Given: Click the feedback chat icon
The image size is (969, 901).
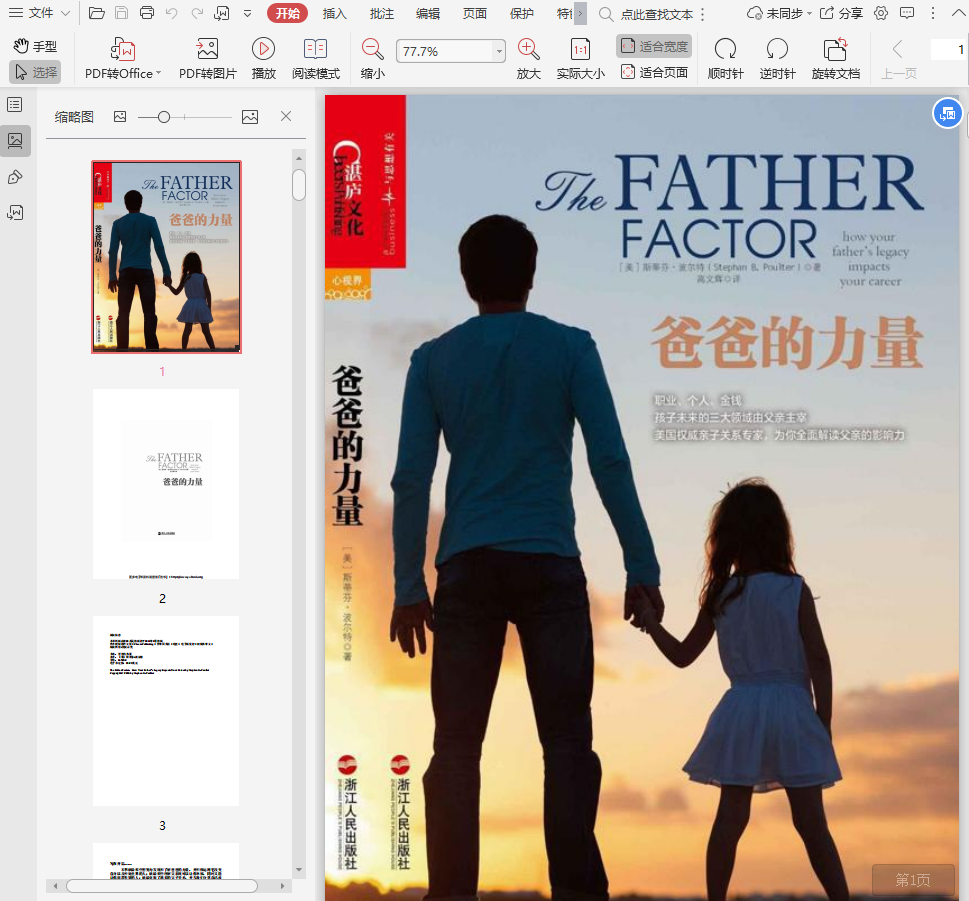Looking at the screenshot, I should pos(907,13).
